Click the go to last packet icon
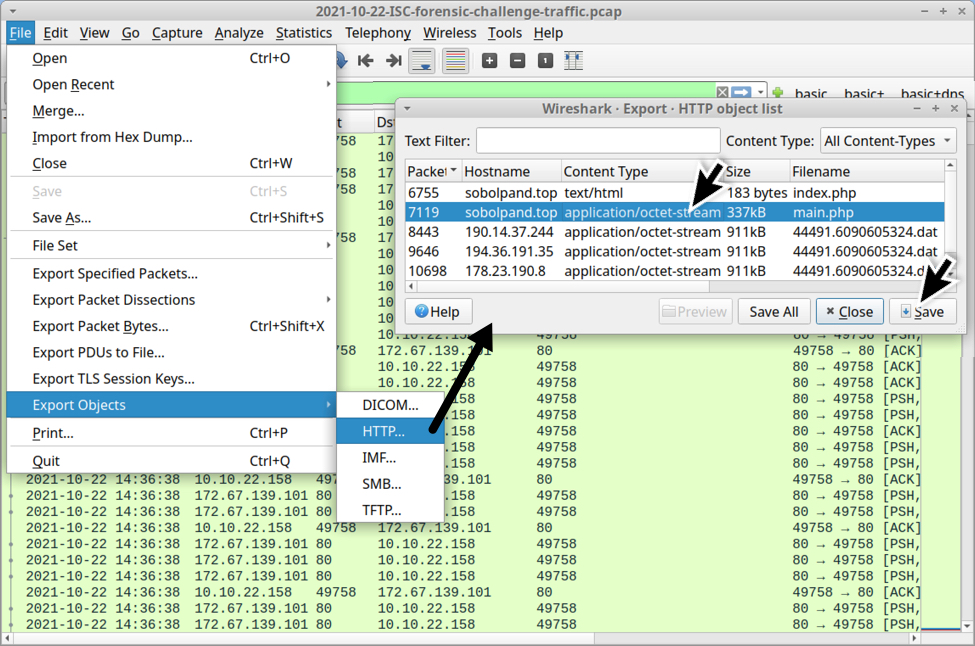The width and height of the screenshot is (975, 646). [393, 61]
